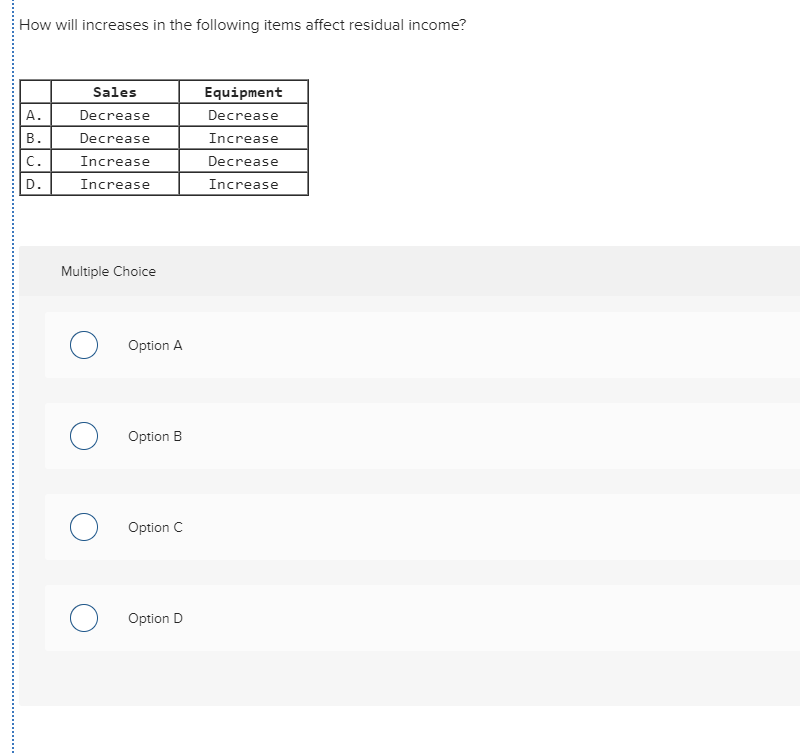
Task: Click the Increase cell under Equipment row B
Action: pos(243,138)
